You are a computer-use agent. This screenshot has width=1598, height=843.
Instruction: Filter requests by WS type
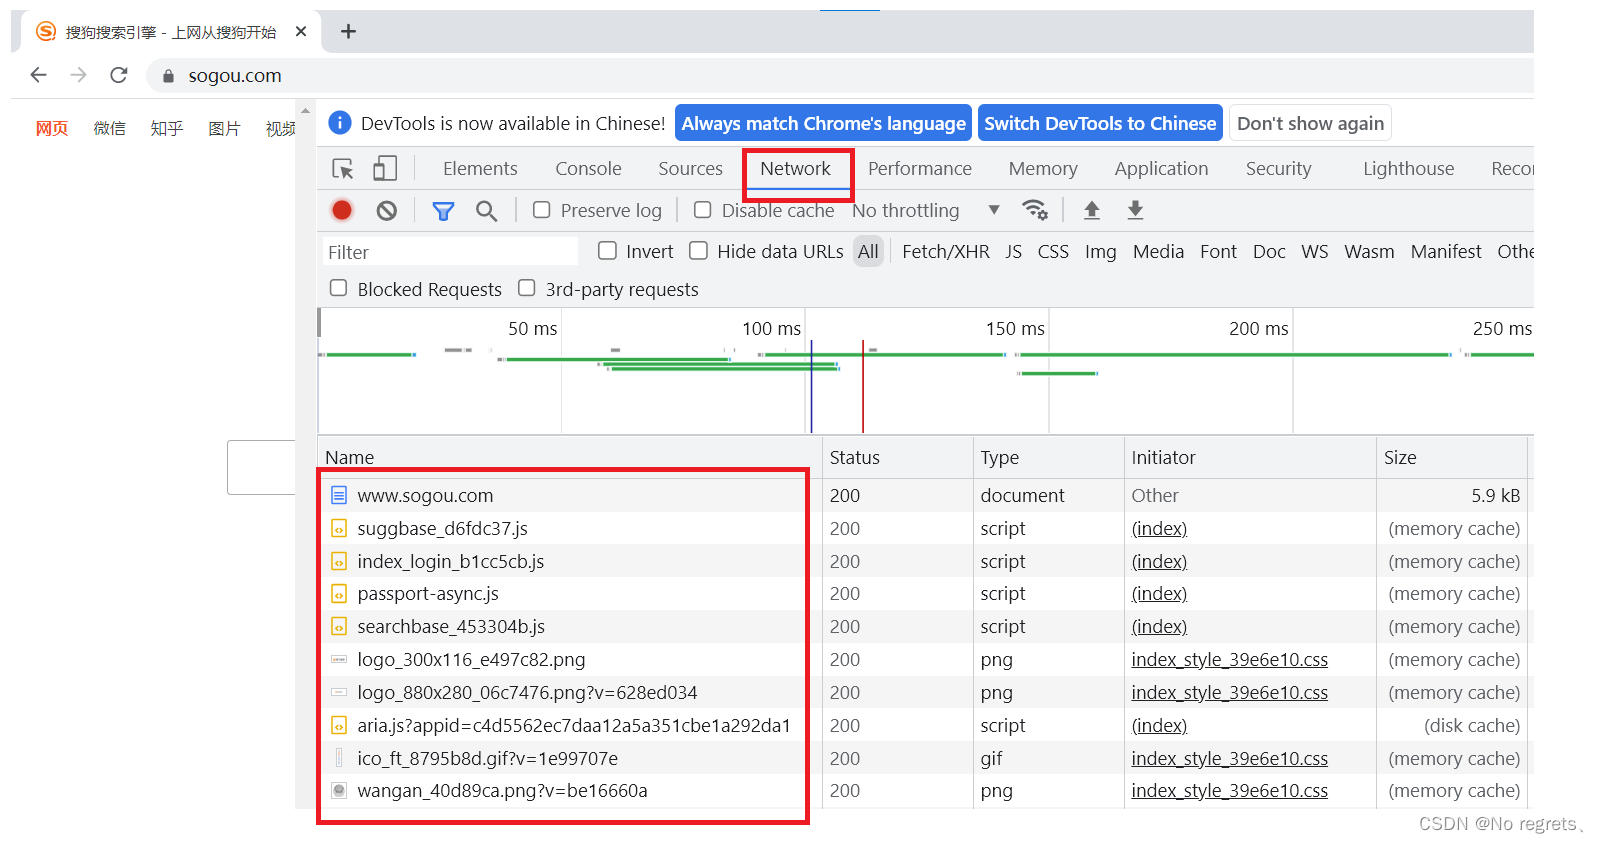pos(1315,252)
